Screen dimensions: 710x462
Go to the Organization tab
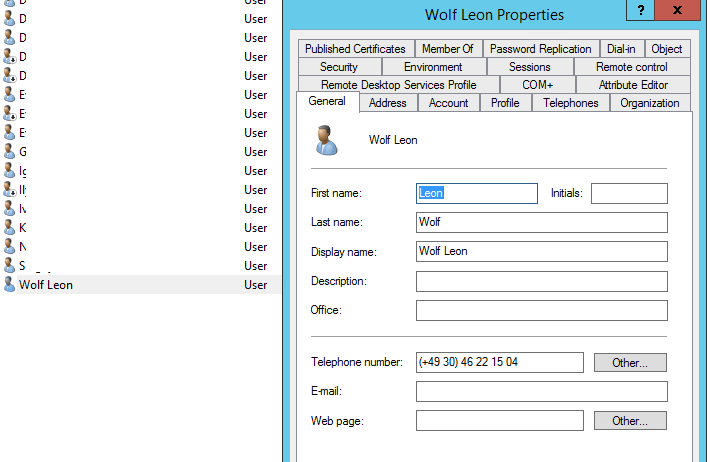click(649, 103)
